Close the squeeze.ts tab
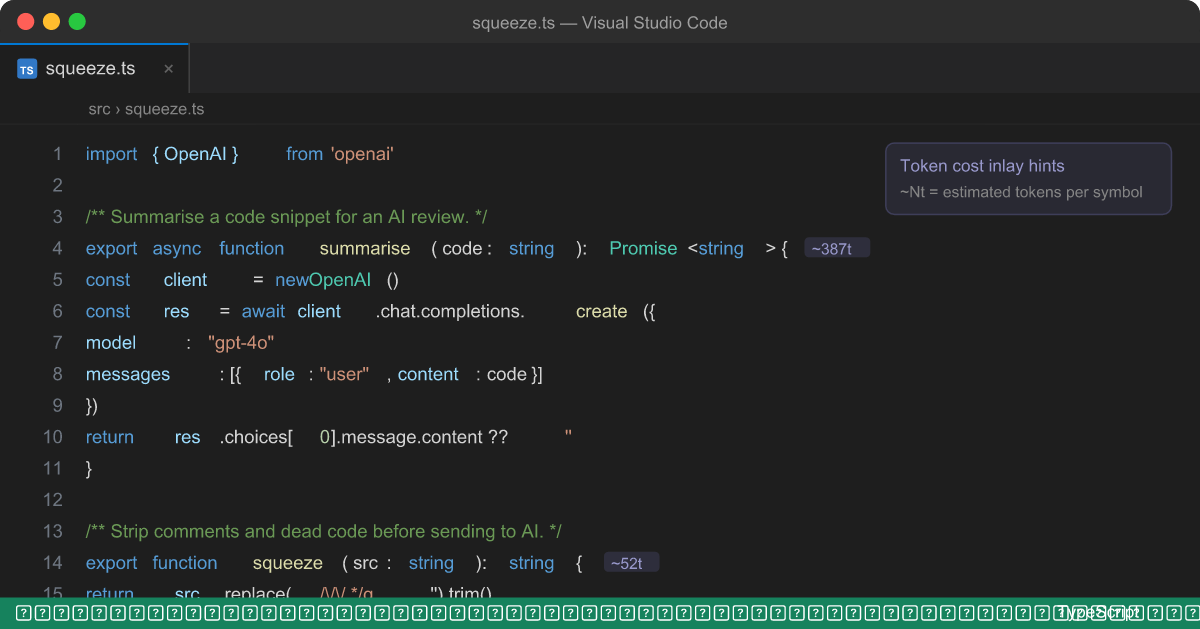 [168, 69]
